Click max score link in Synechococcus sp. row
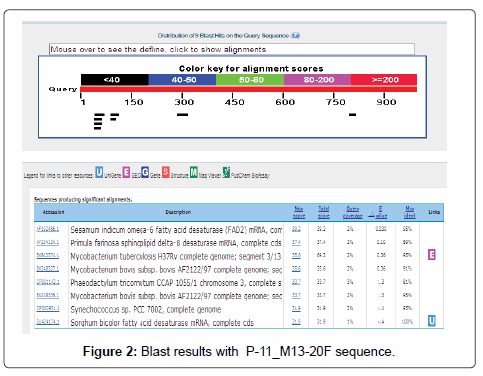 296,308
